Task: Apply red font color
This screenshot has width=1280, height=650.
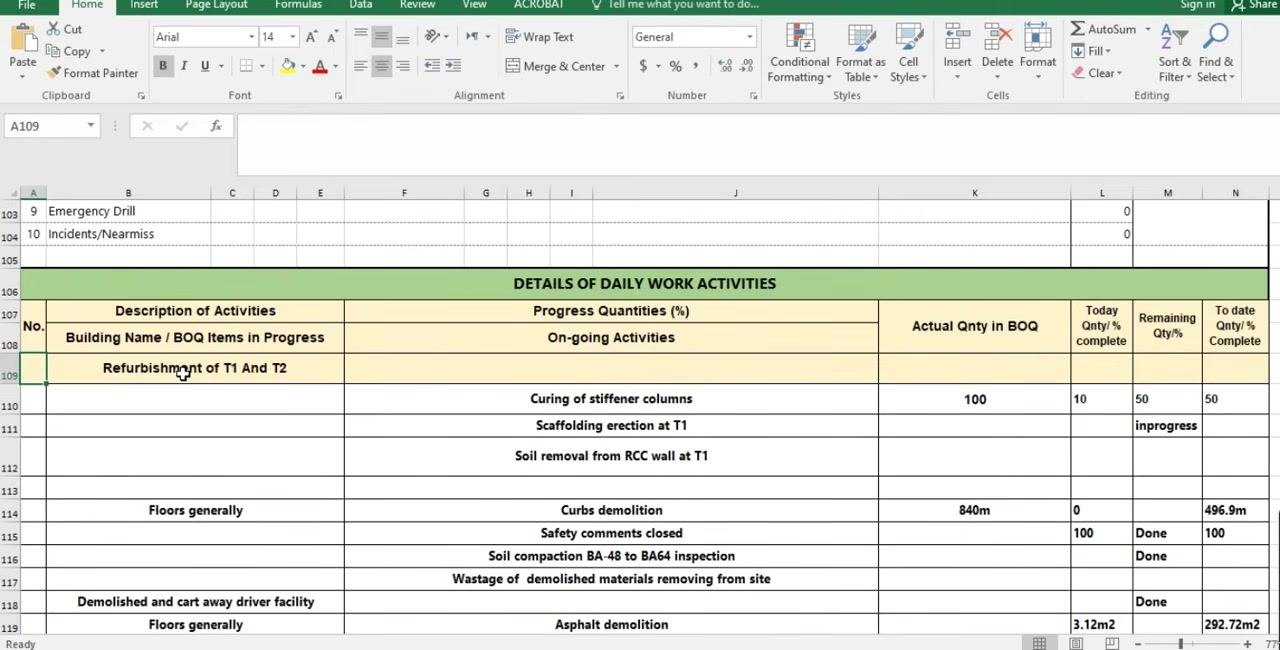Action: [320, 66]
